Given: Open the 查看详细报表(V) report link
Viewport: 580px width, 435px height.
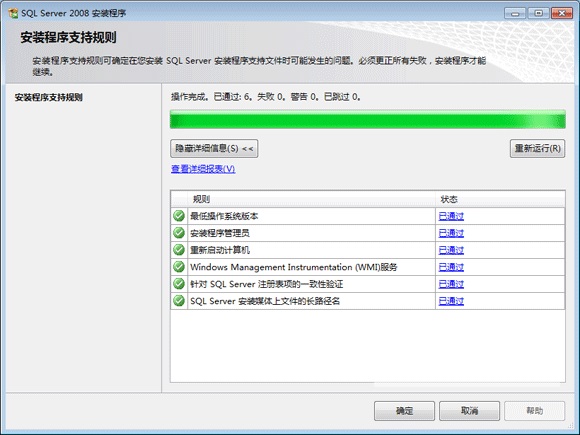Looking at the screenshot, I should (x=203, y=169).
